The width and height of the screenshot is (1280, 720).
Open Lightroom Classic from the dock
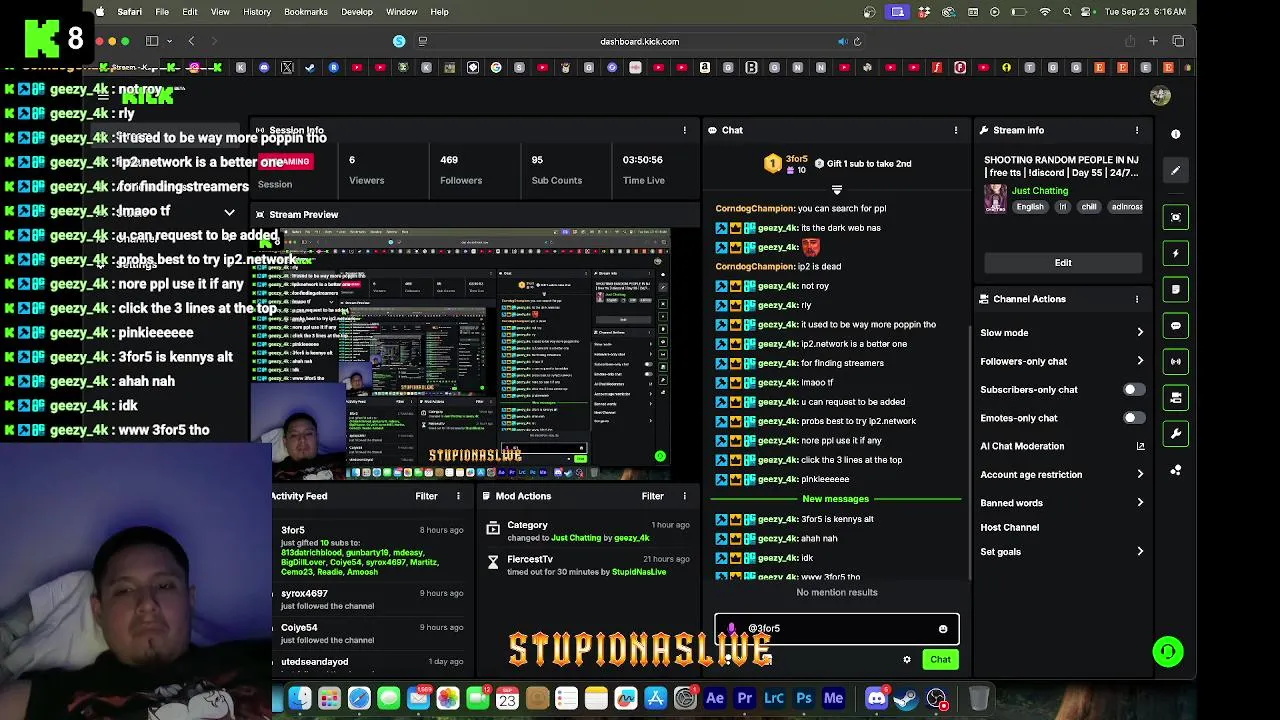pos(774,698)
